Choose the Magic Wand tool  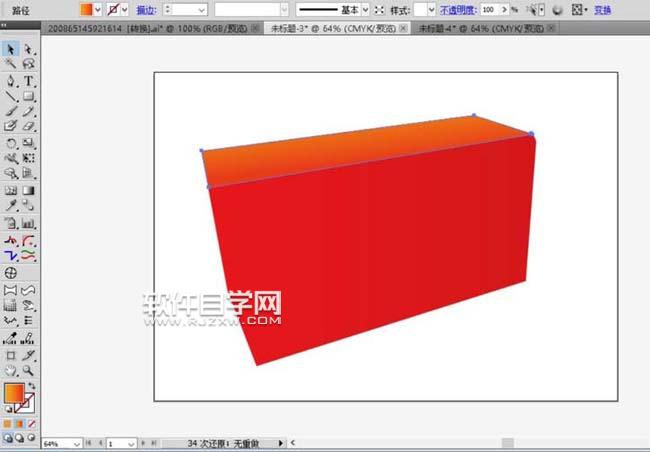[10, 63]
